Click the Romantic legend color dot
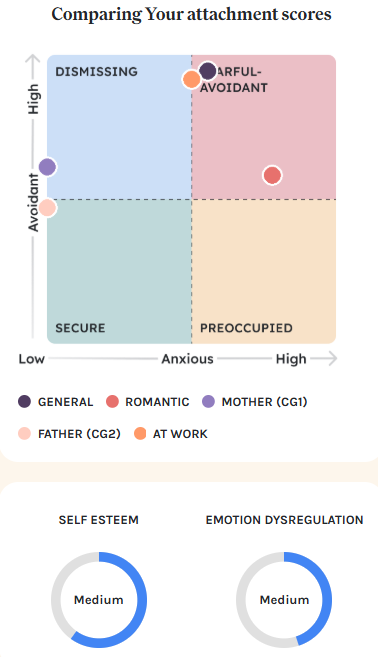Viewport: 378px width, 657px height. (112, 401)
